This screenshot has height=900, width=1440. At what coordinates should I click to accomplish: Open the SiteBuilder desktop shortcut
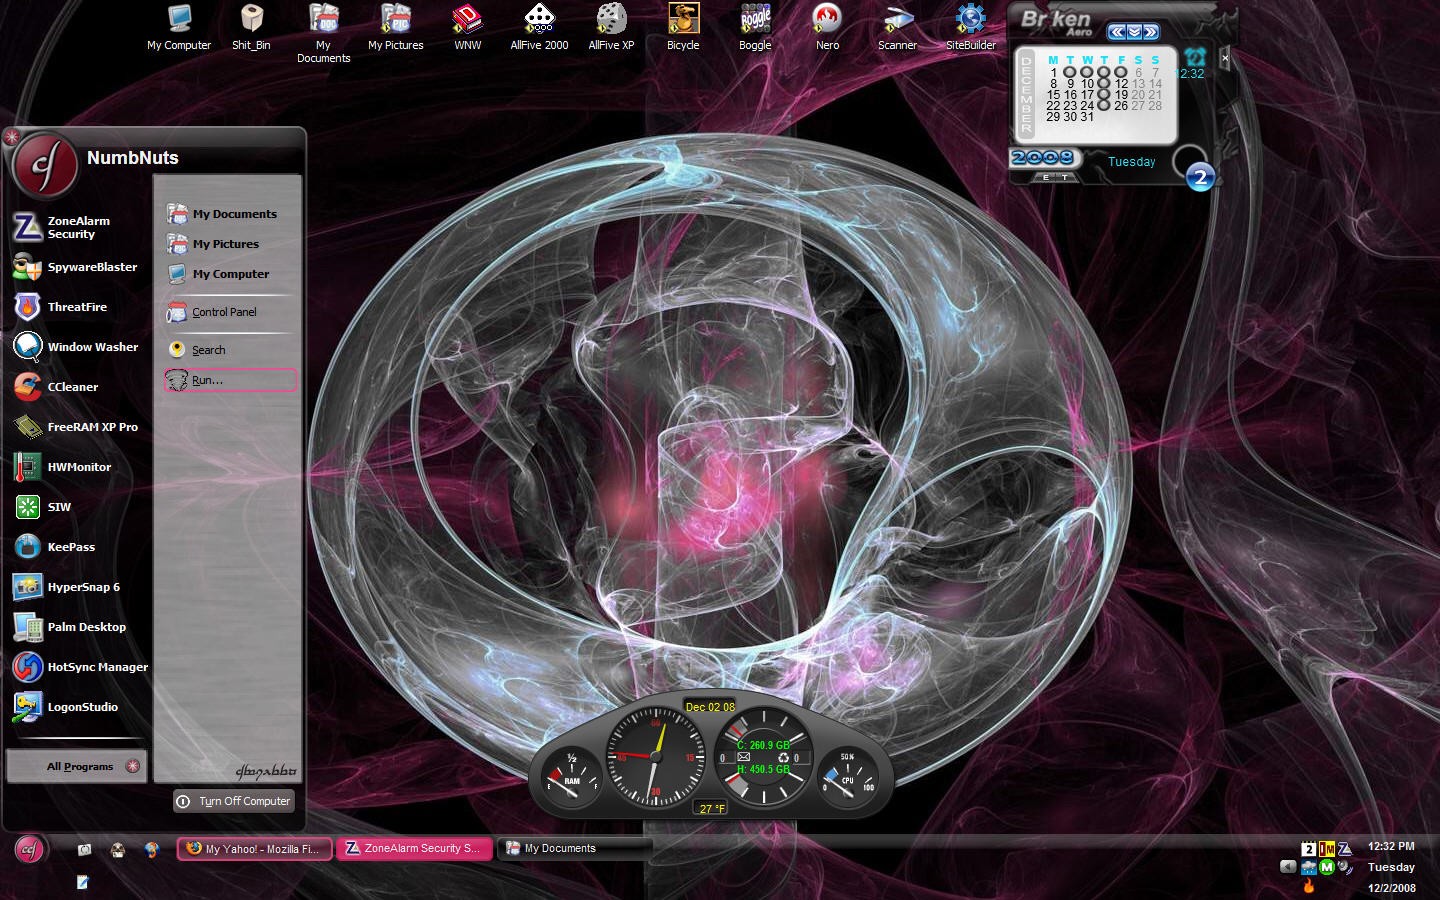click(x=970, y=27)
